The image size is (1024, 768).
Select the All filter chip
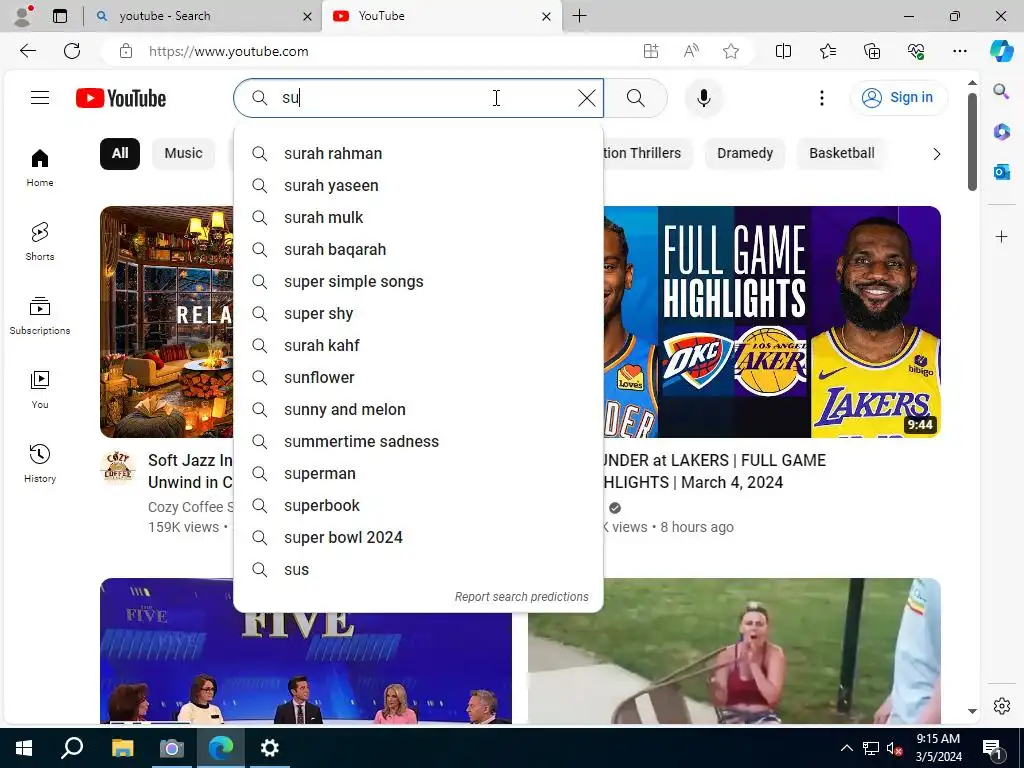click(x=120, y=153)
